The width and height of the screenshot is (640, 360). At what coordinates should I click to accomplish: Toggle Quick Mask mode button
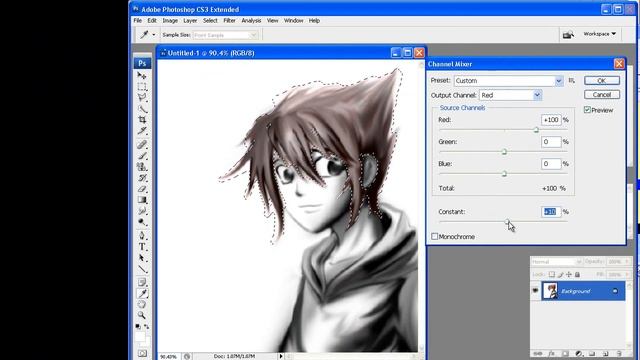(x=142, y=353)
